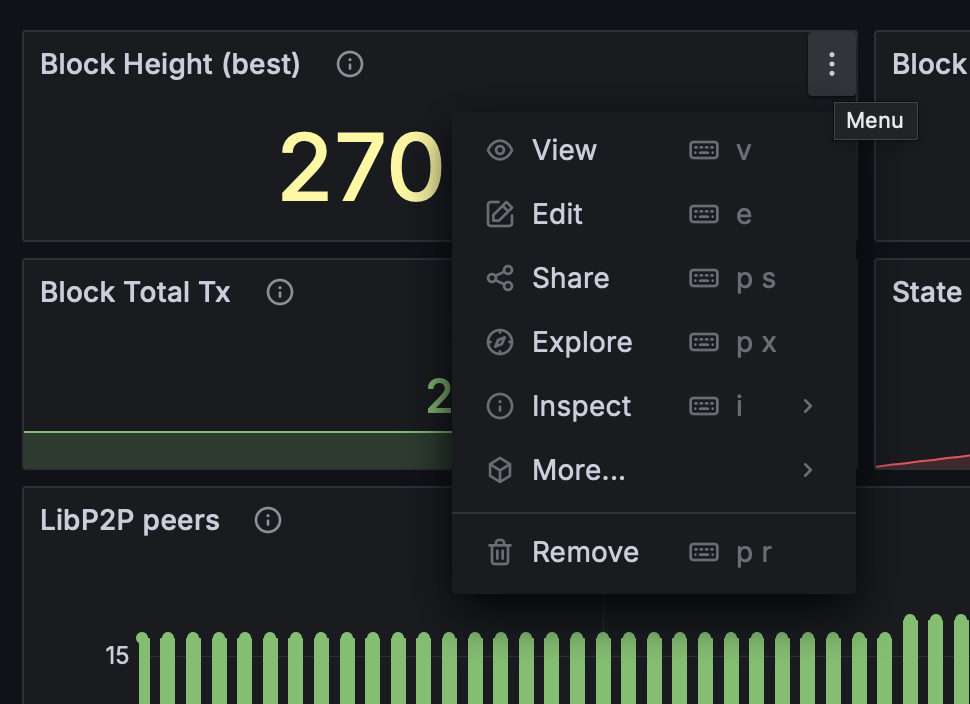Expand the More... submenu arrow
The height and width of the screenshot is (704, 970).
807,470
